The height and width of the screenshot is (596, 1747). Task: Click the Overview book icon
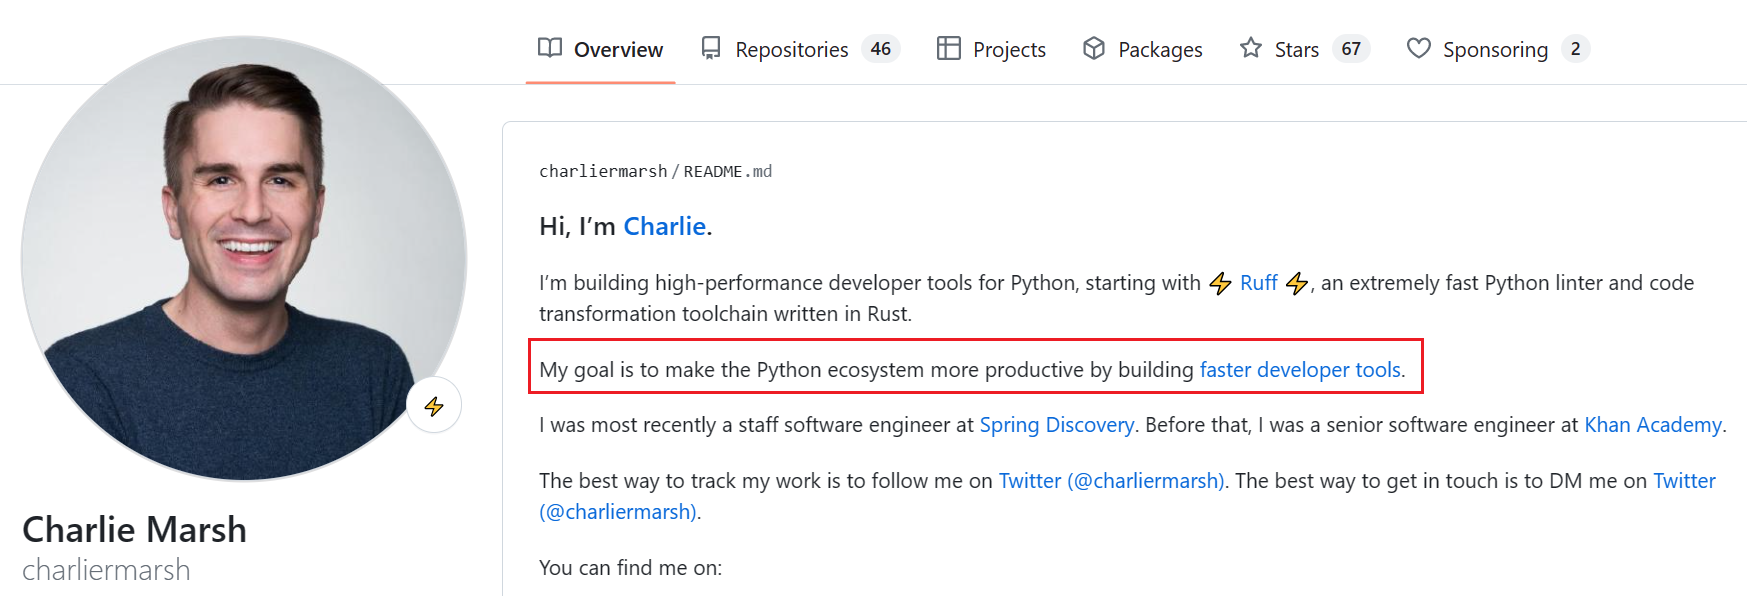[549, 48]
